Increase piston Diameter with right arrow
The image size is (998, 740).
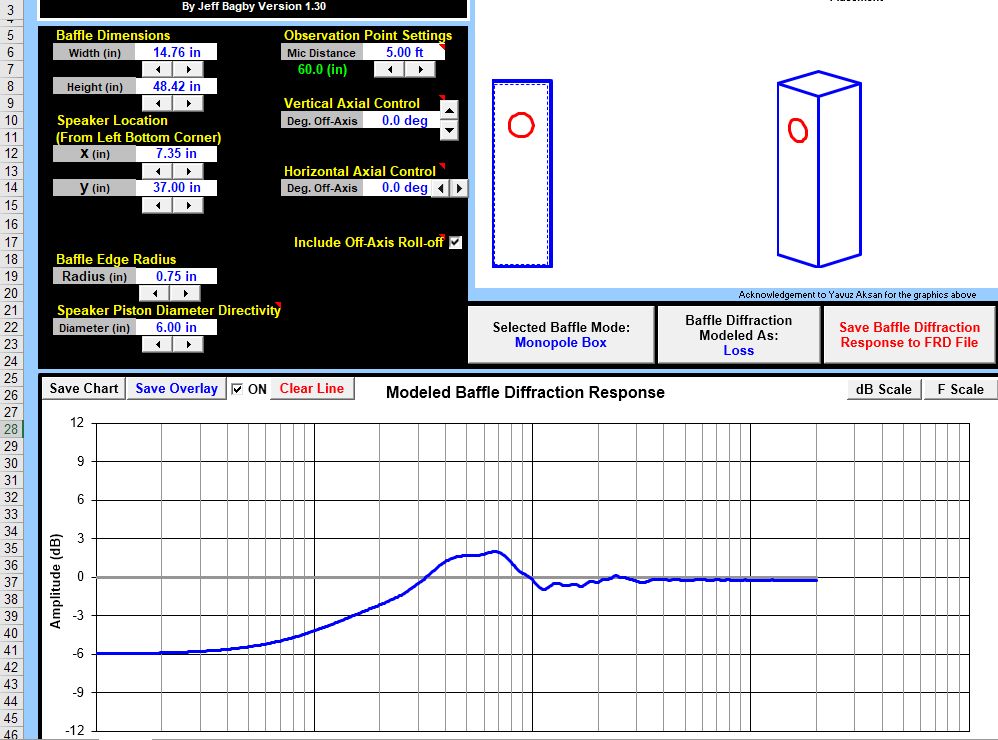188,344
